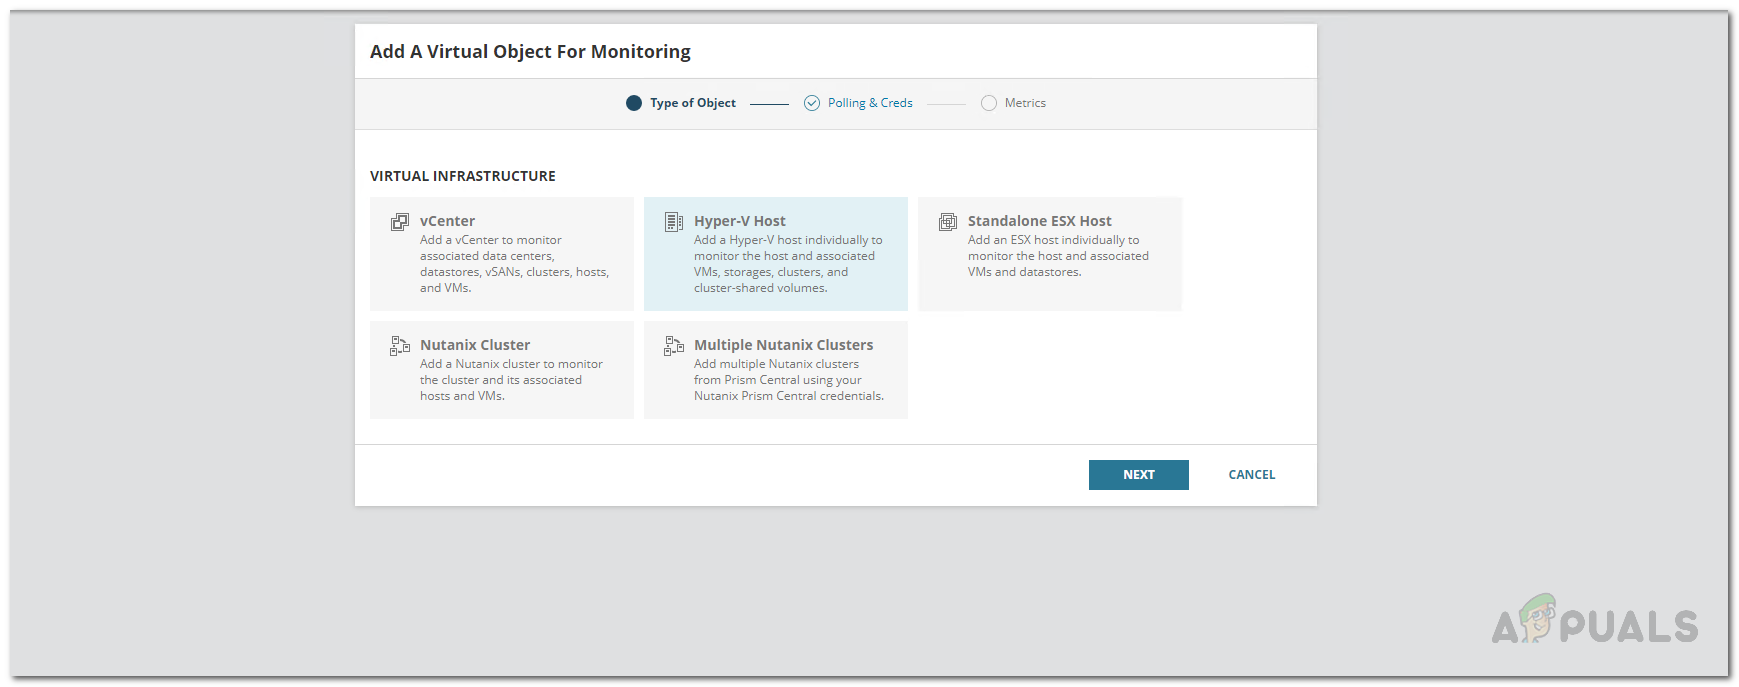1739x687 pixels.
Task: Select the Multiple Nutanix Clusters title
Action: coord(783,345)
